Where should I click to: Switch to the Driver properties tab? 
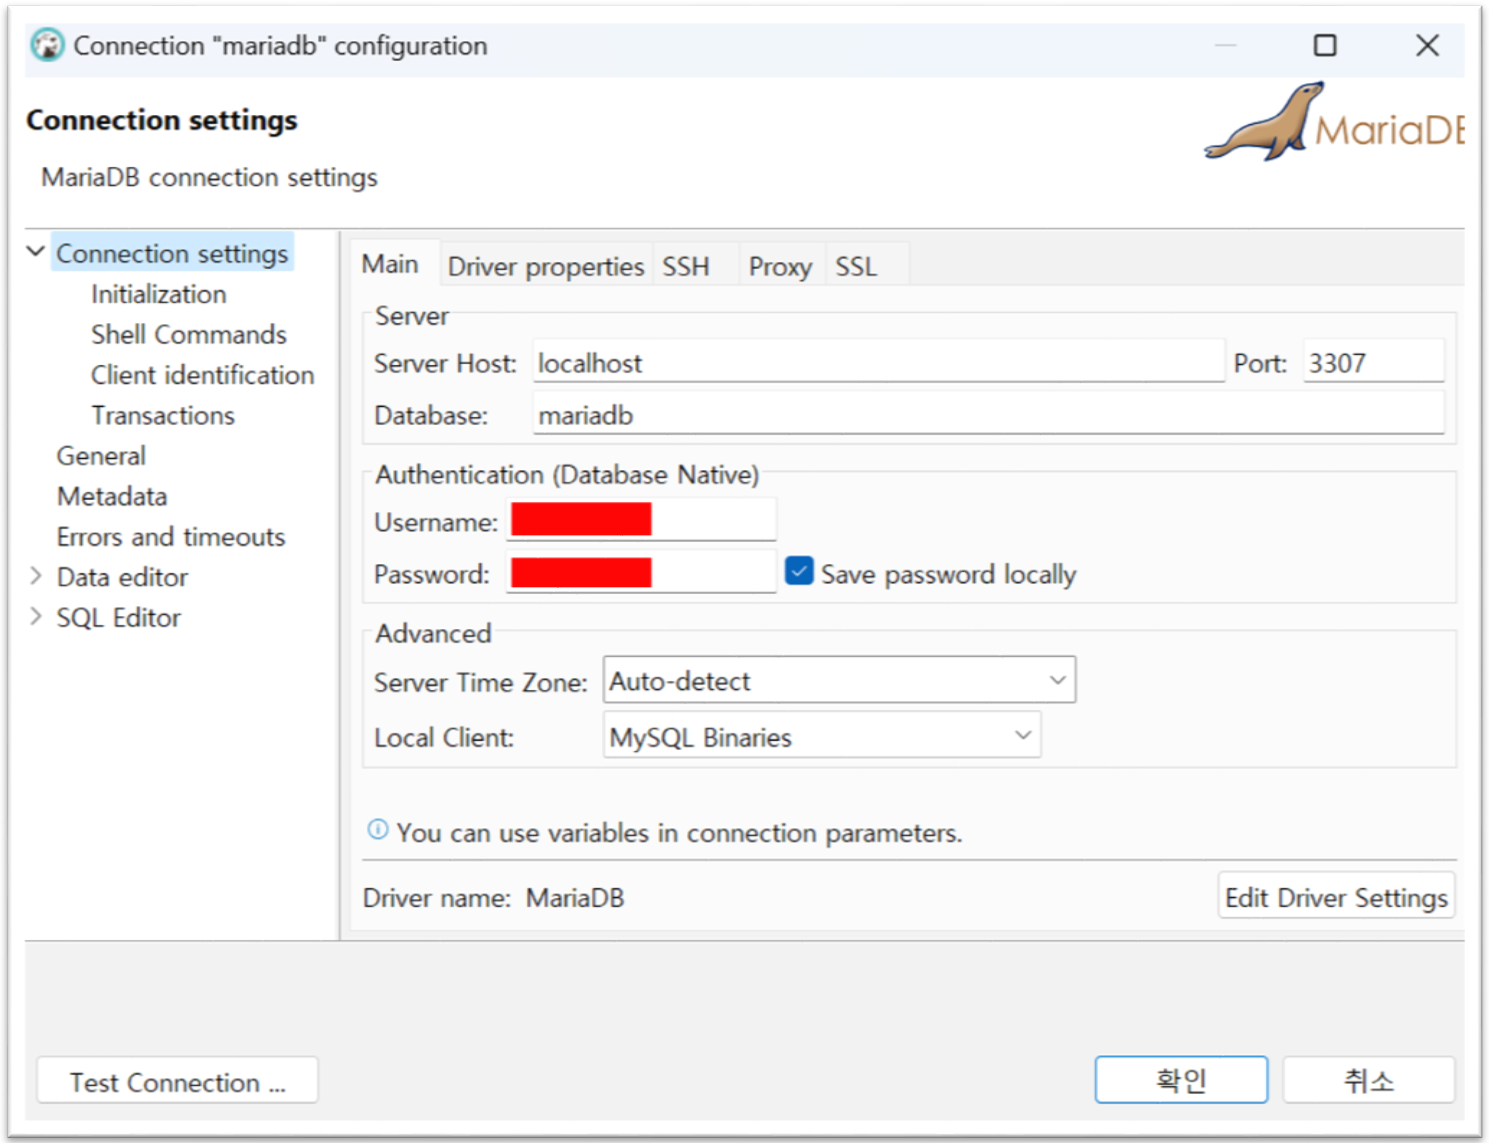point(546,267)
